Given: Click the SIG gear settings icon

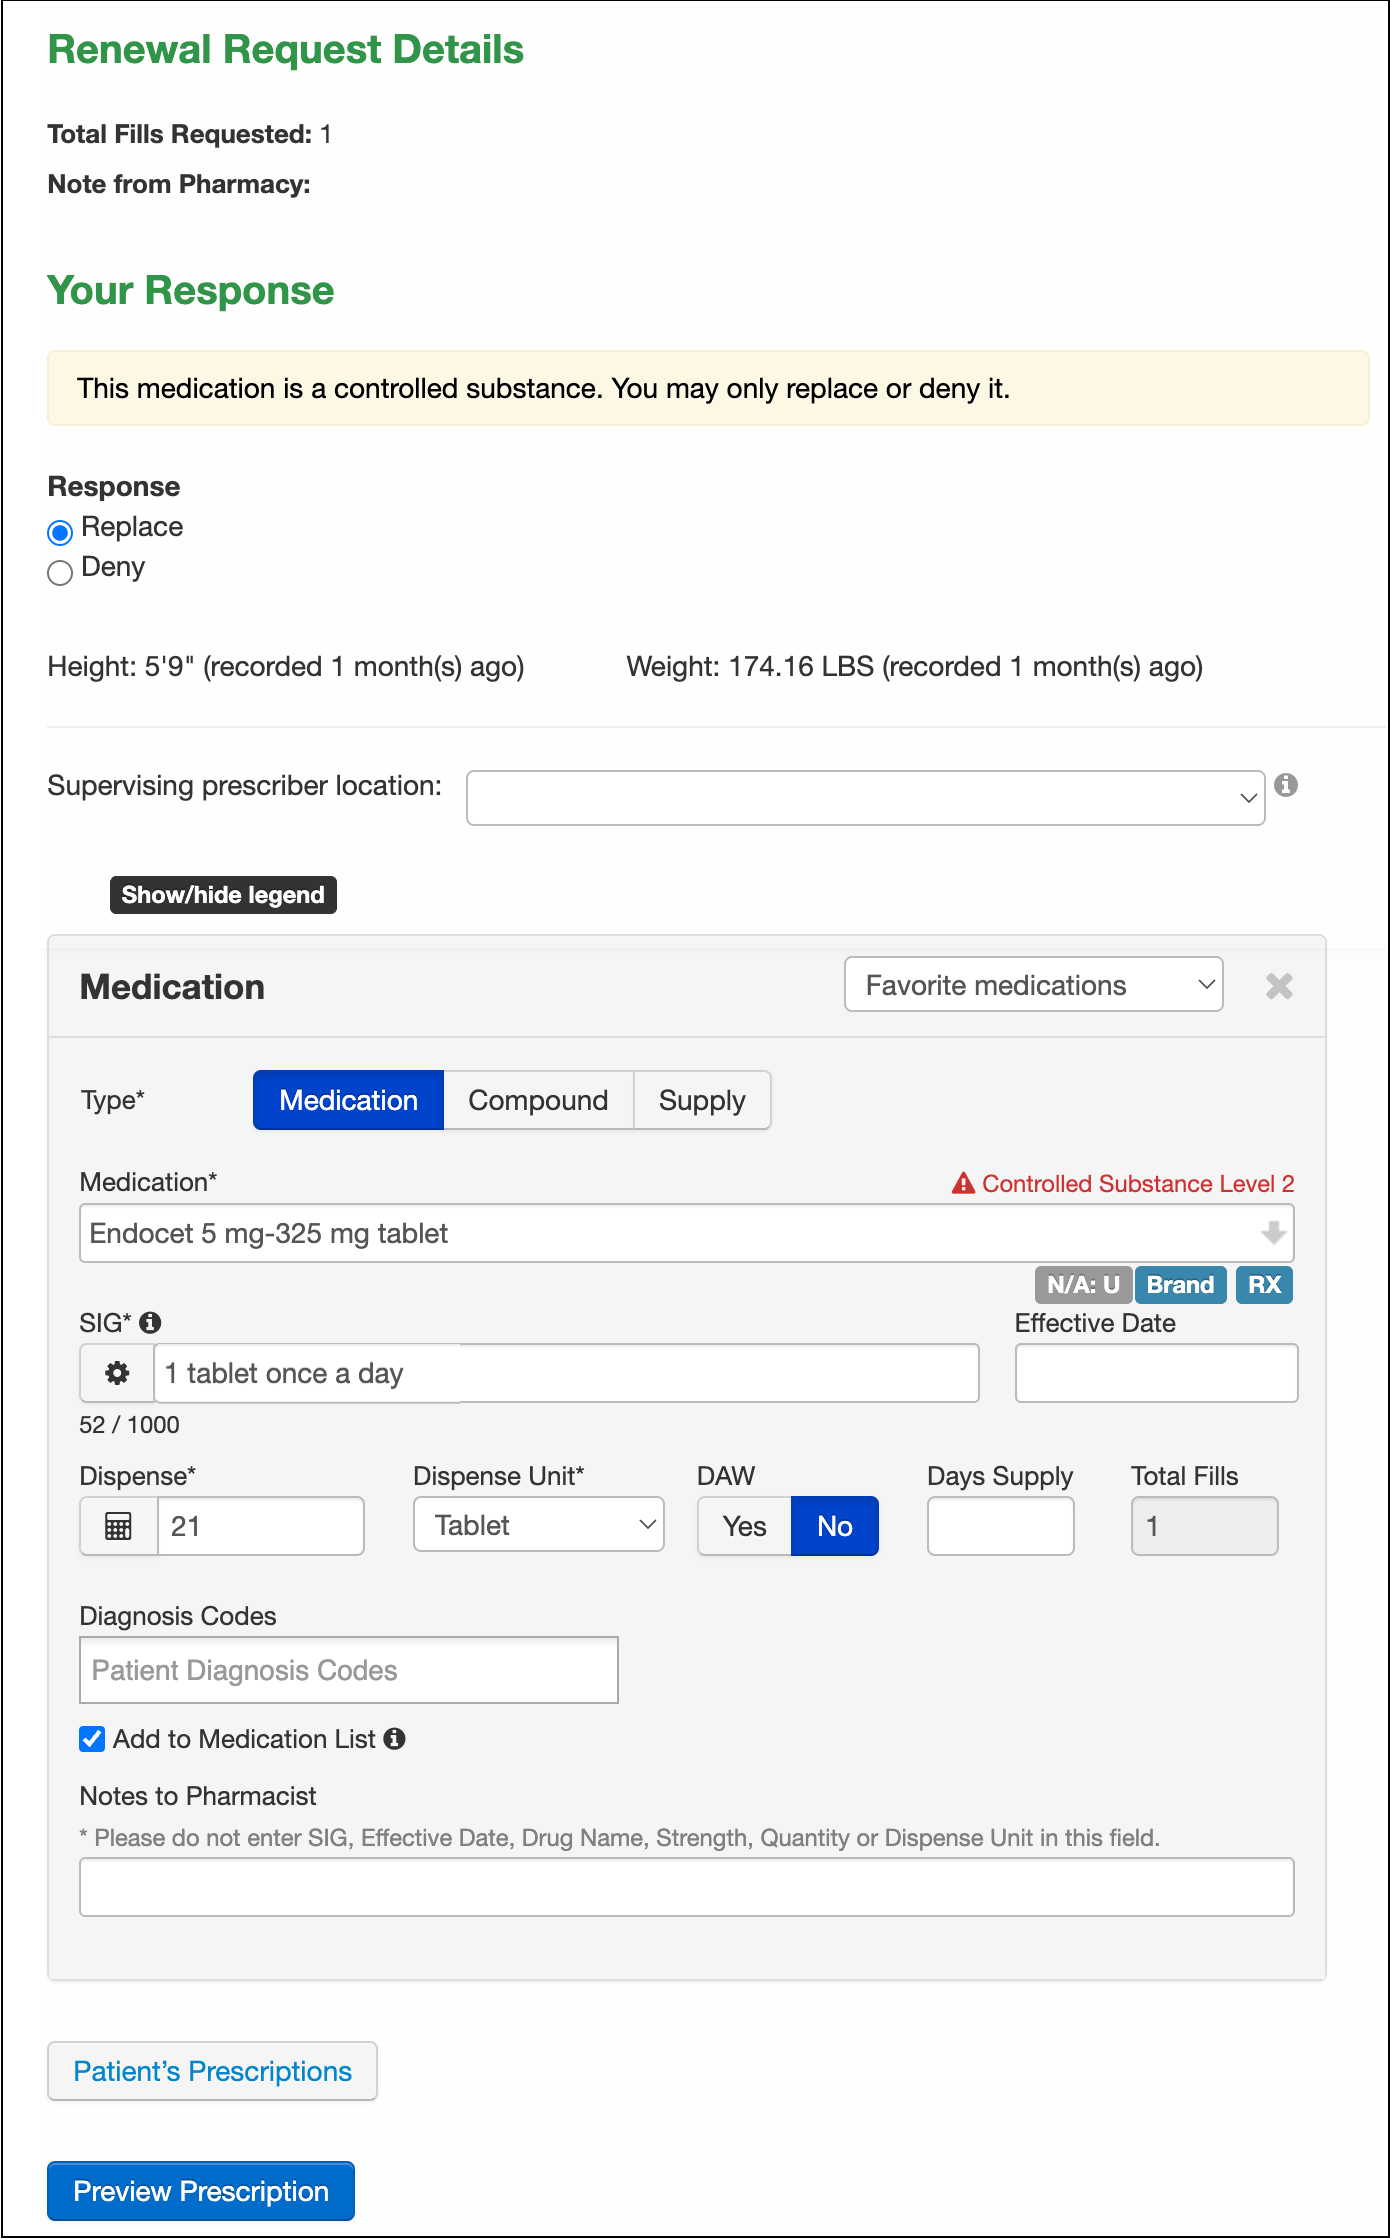Looking at the screenshot, I should 117,1373.
